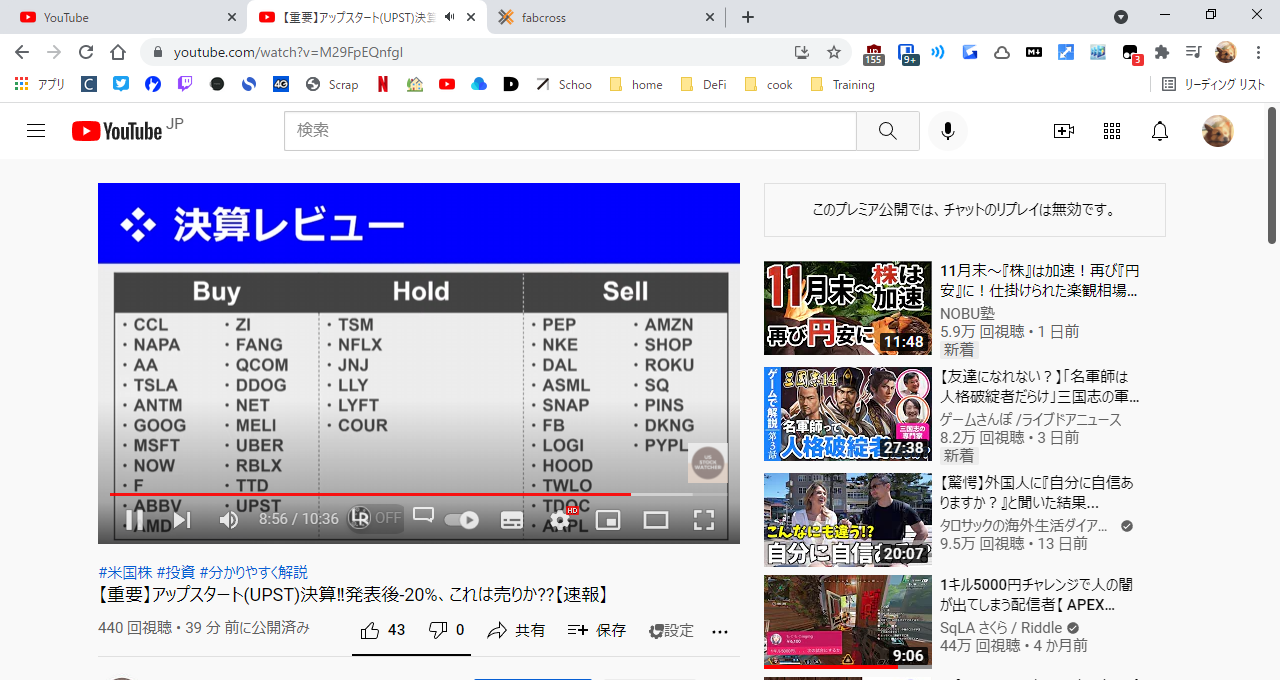Go back with browser back arrow
Image resolution: width=1280 pixels, height=680 pixels.
(x=22, y=52)
